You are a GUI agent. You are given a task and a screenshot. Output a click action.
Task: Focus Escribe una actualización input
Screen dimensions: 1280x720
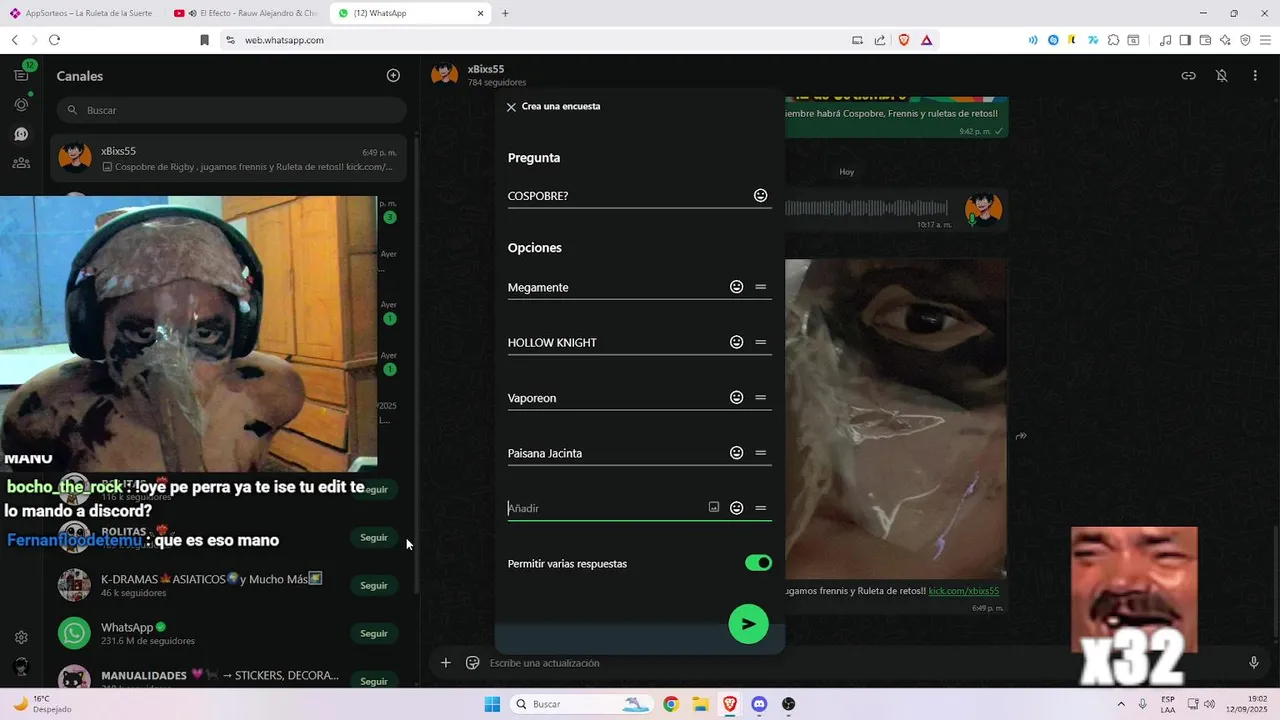[860, 663]
